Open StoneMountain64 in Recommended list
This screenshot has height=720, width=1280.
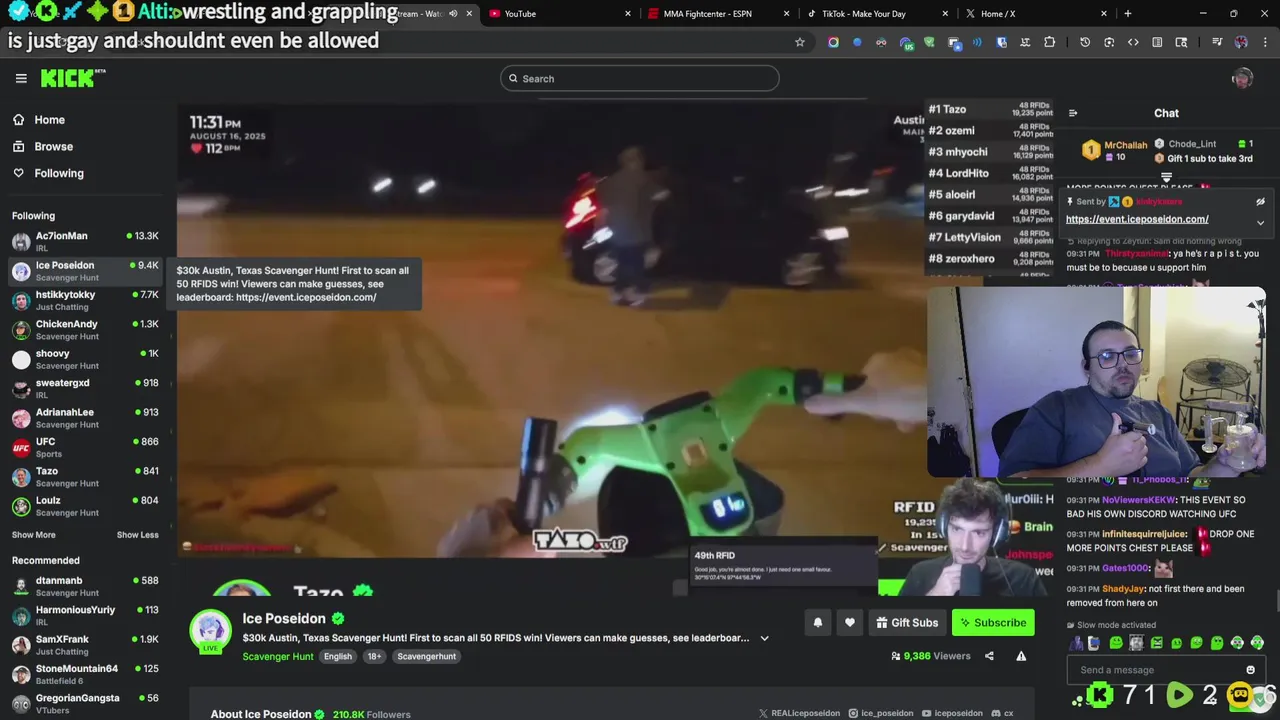85,674
